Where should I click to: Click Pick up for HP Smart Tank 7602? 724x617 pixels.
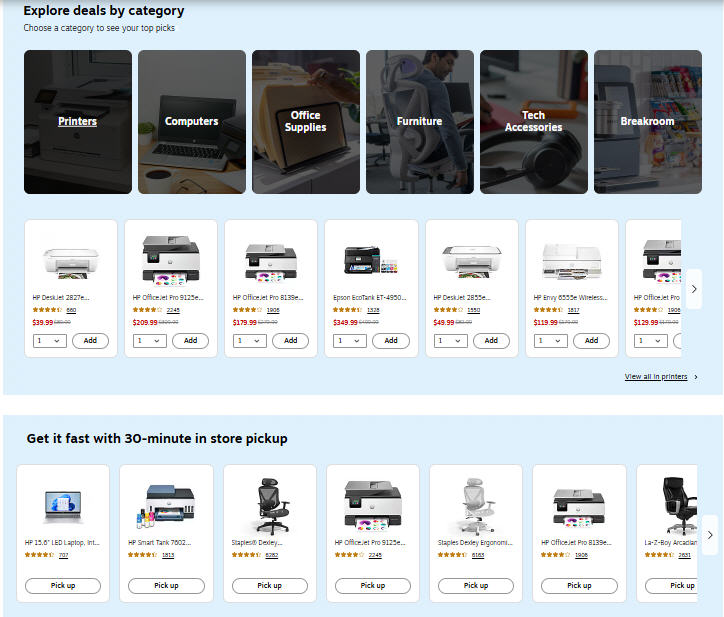click(166, 585)
